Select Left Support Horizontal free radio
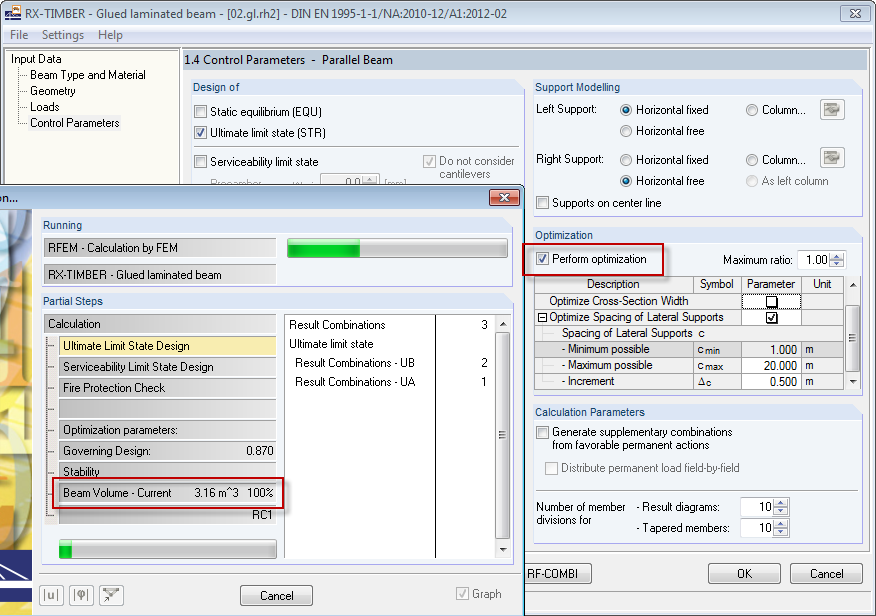The width and height of the screenshot is (876, 616). (x=626, y=131)
